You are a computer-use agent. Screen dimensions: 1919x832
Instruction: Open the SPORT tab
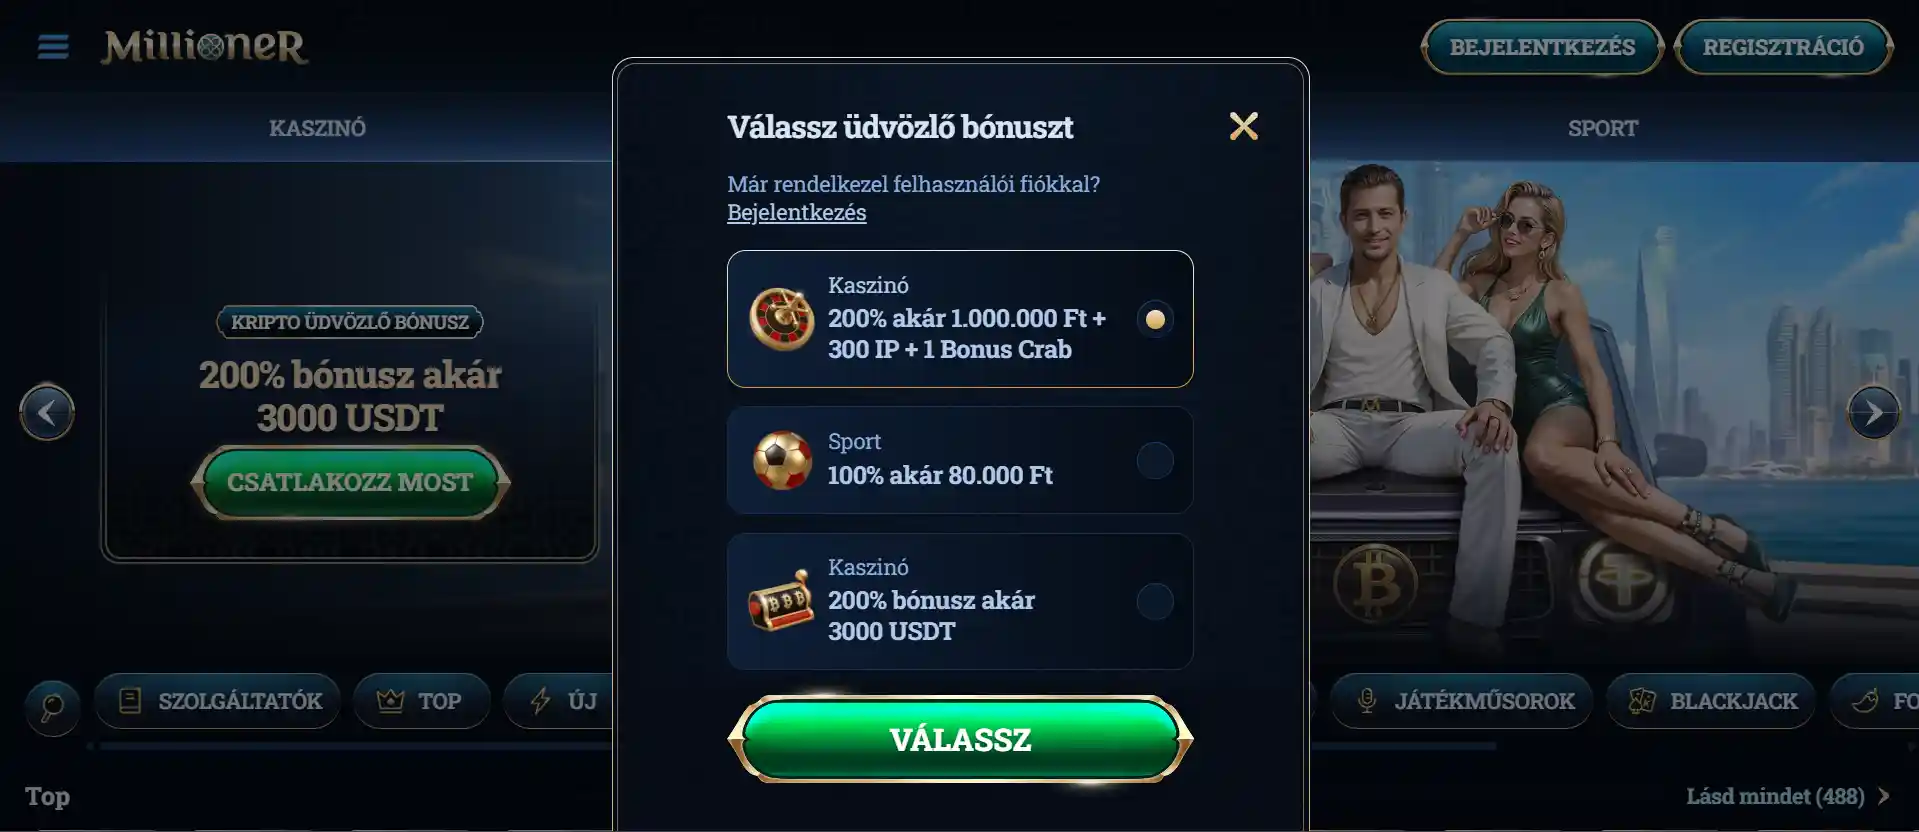[x=1602, y=128]
